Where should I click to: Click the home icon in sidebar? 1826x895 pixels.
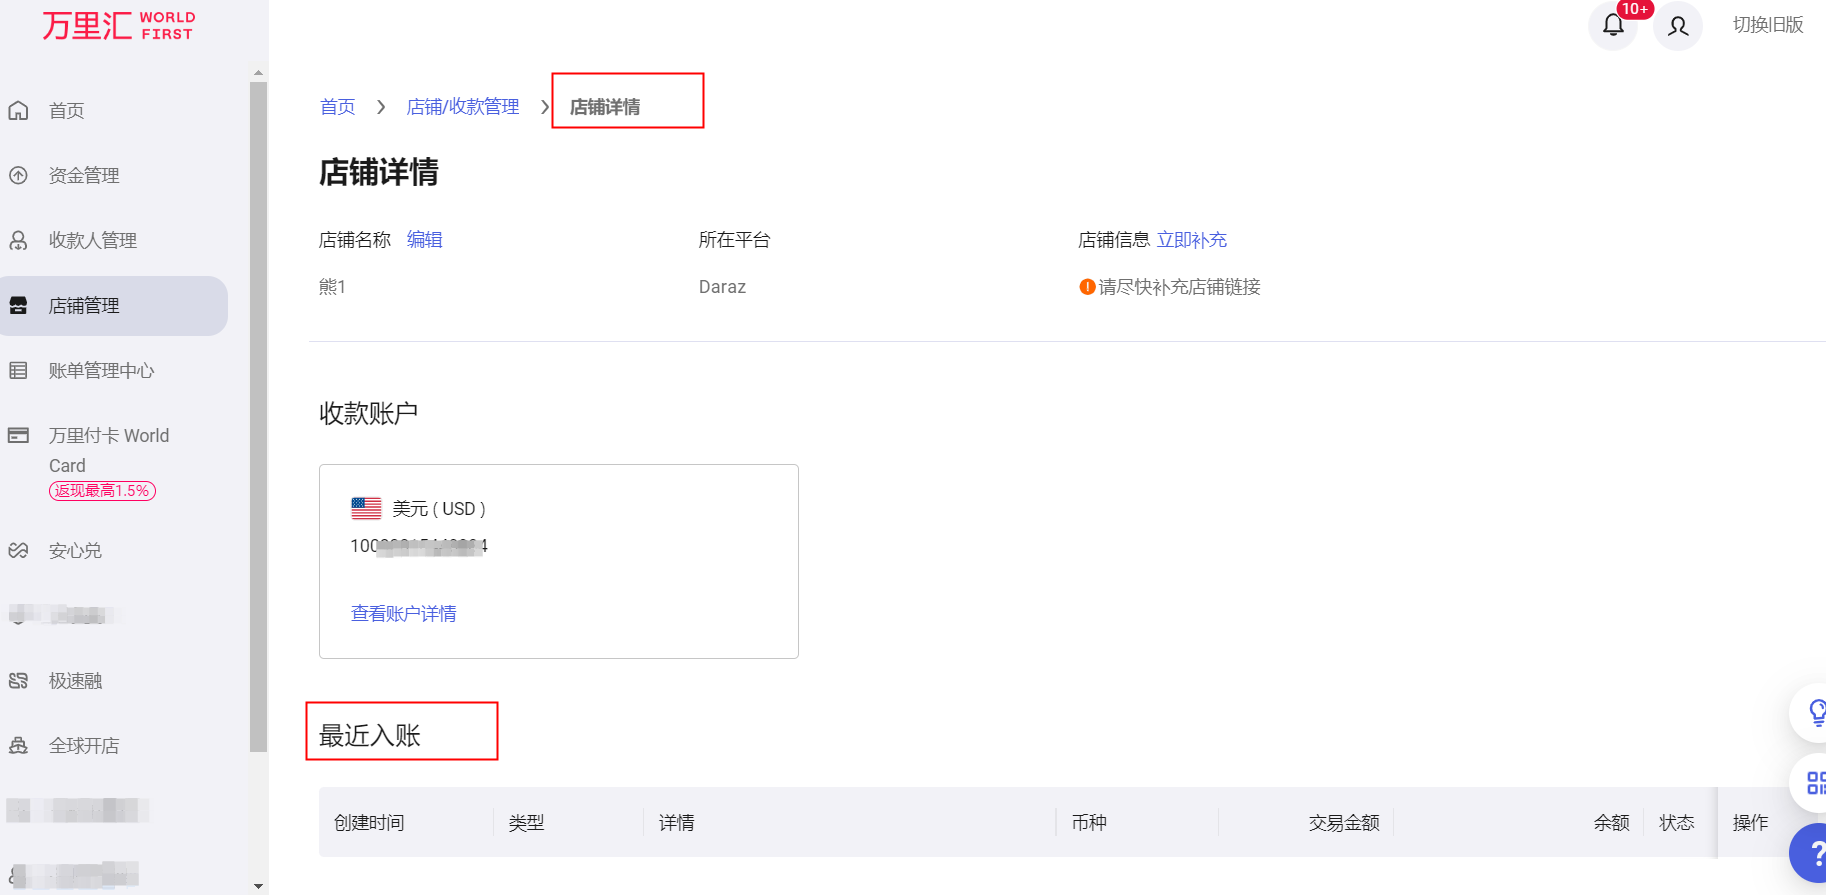tap(18, 110)
